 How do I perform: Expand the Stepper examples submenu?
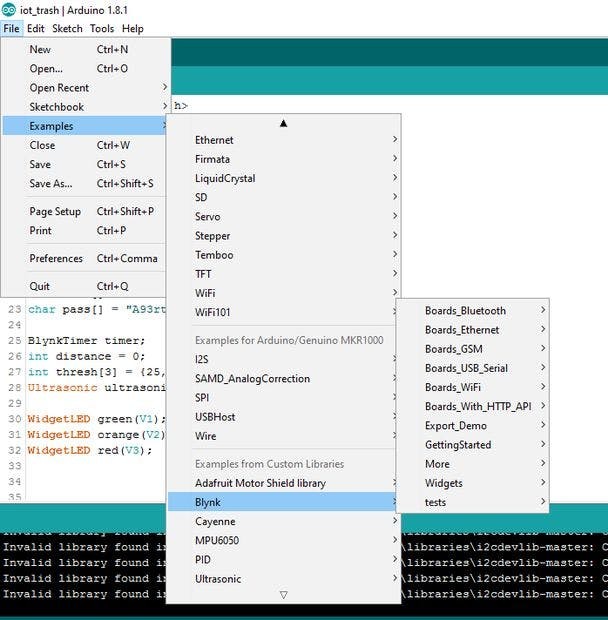click(283, 235)
